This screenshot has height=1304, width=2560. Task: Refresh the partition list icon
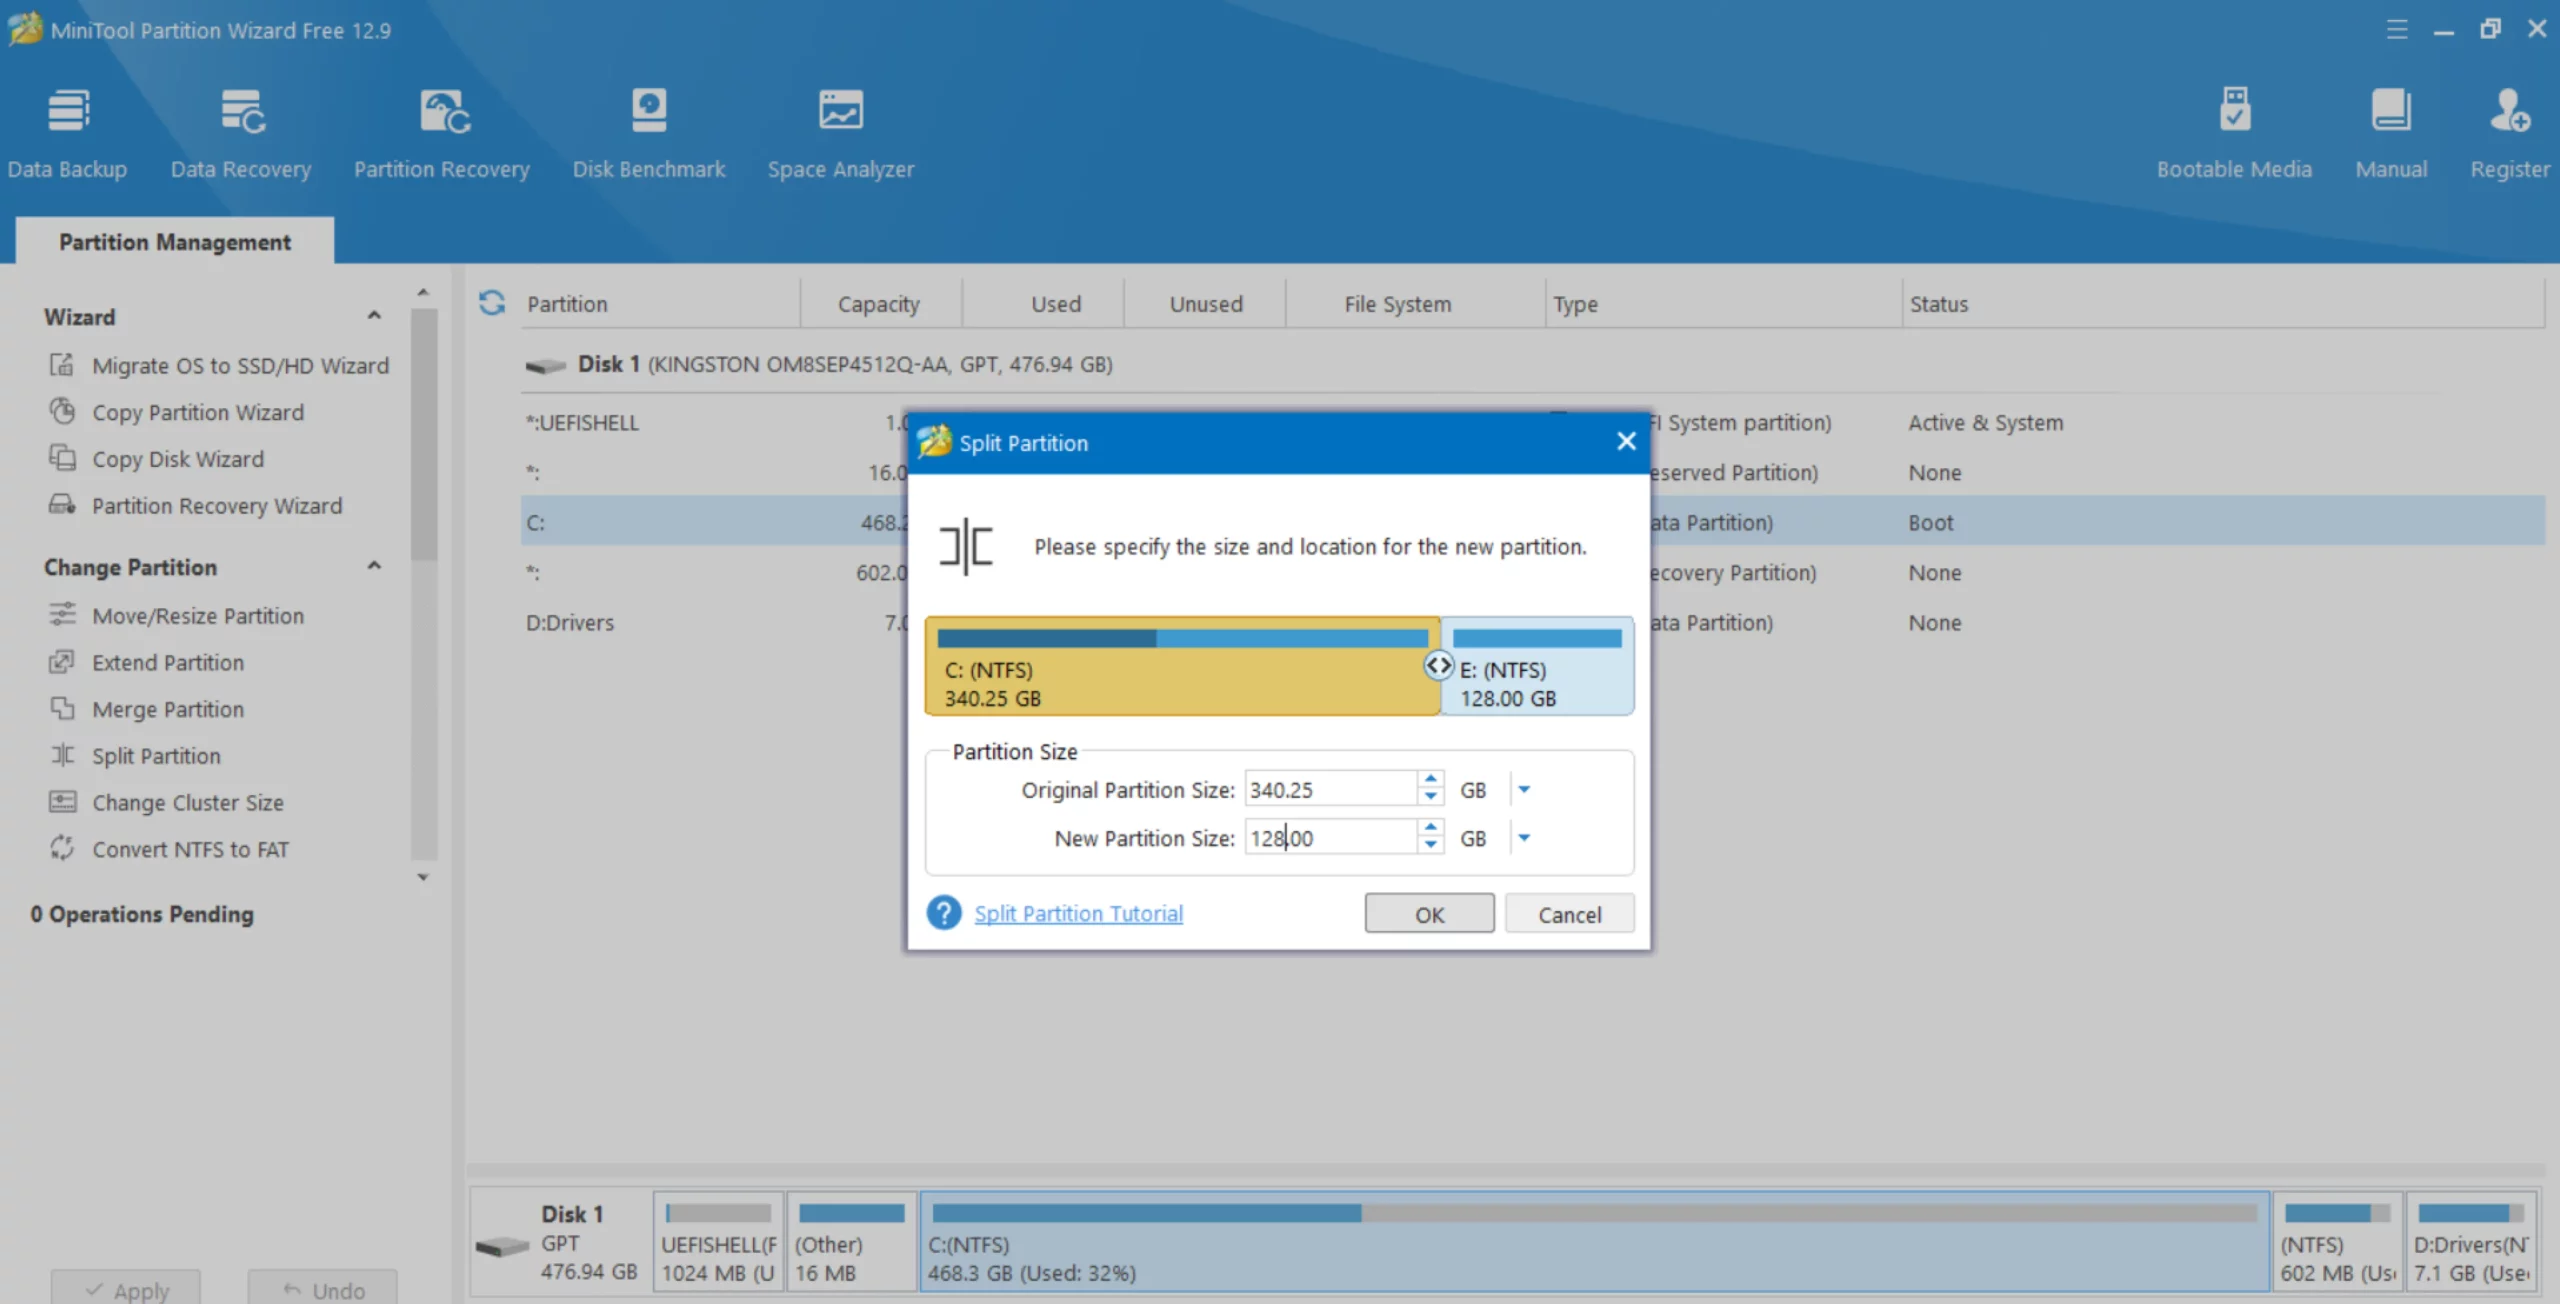pyautogui.click(x=491, y=303)
